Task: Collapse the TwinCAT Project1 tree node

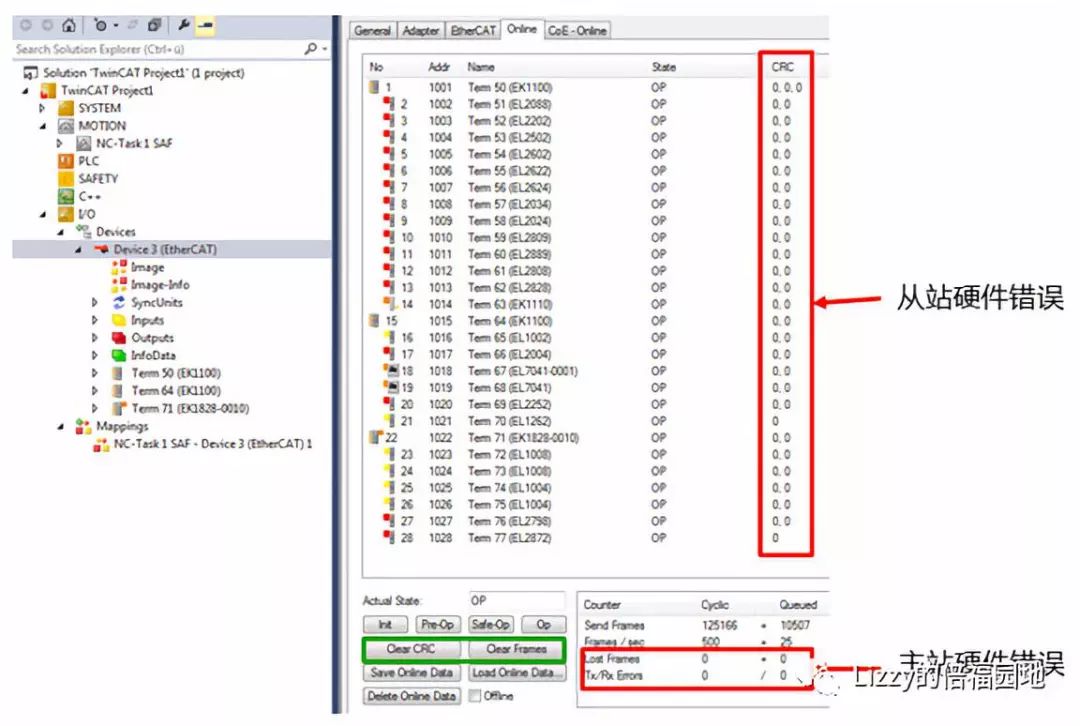Action: [x=25, y=90]
